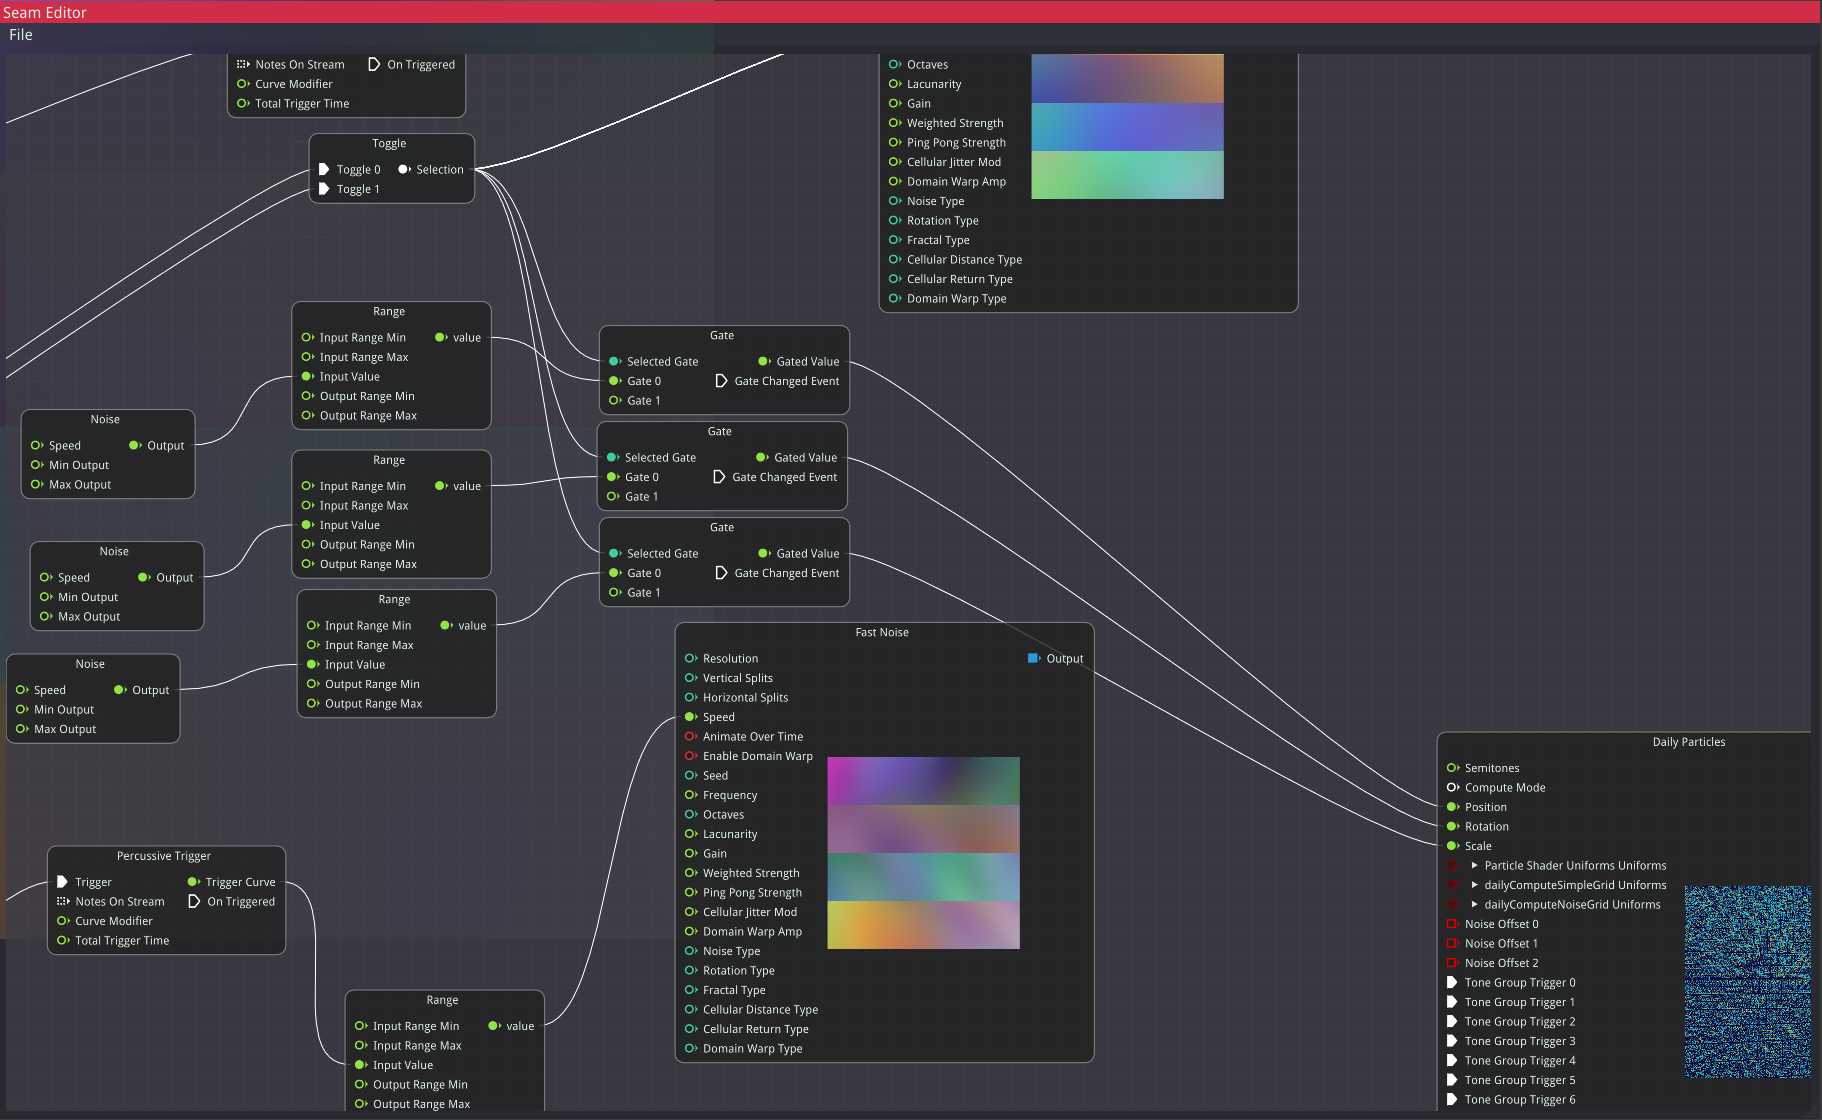The height and width of the screenshot is (1120, 1822).
Task: Click Fast Noise Seed input pin
Action: pos(690,775)
